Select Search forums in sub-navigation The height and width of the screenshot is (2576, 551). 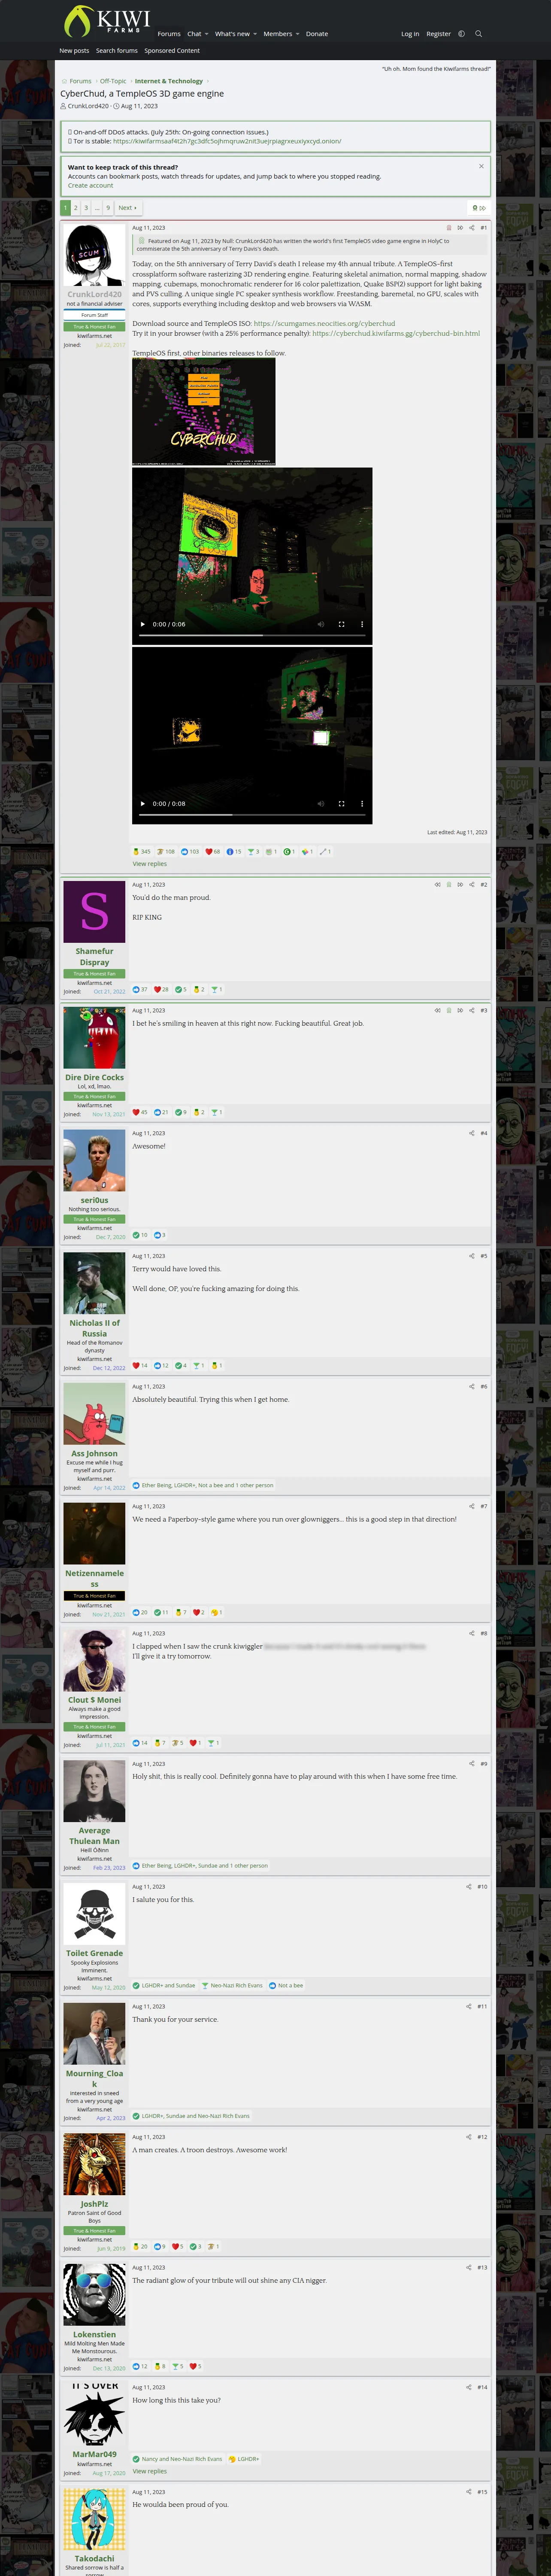click(x=117, y=51)
